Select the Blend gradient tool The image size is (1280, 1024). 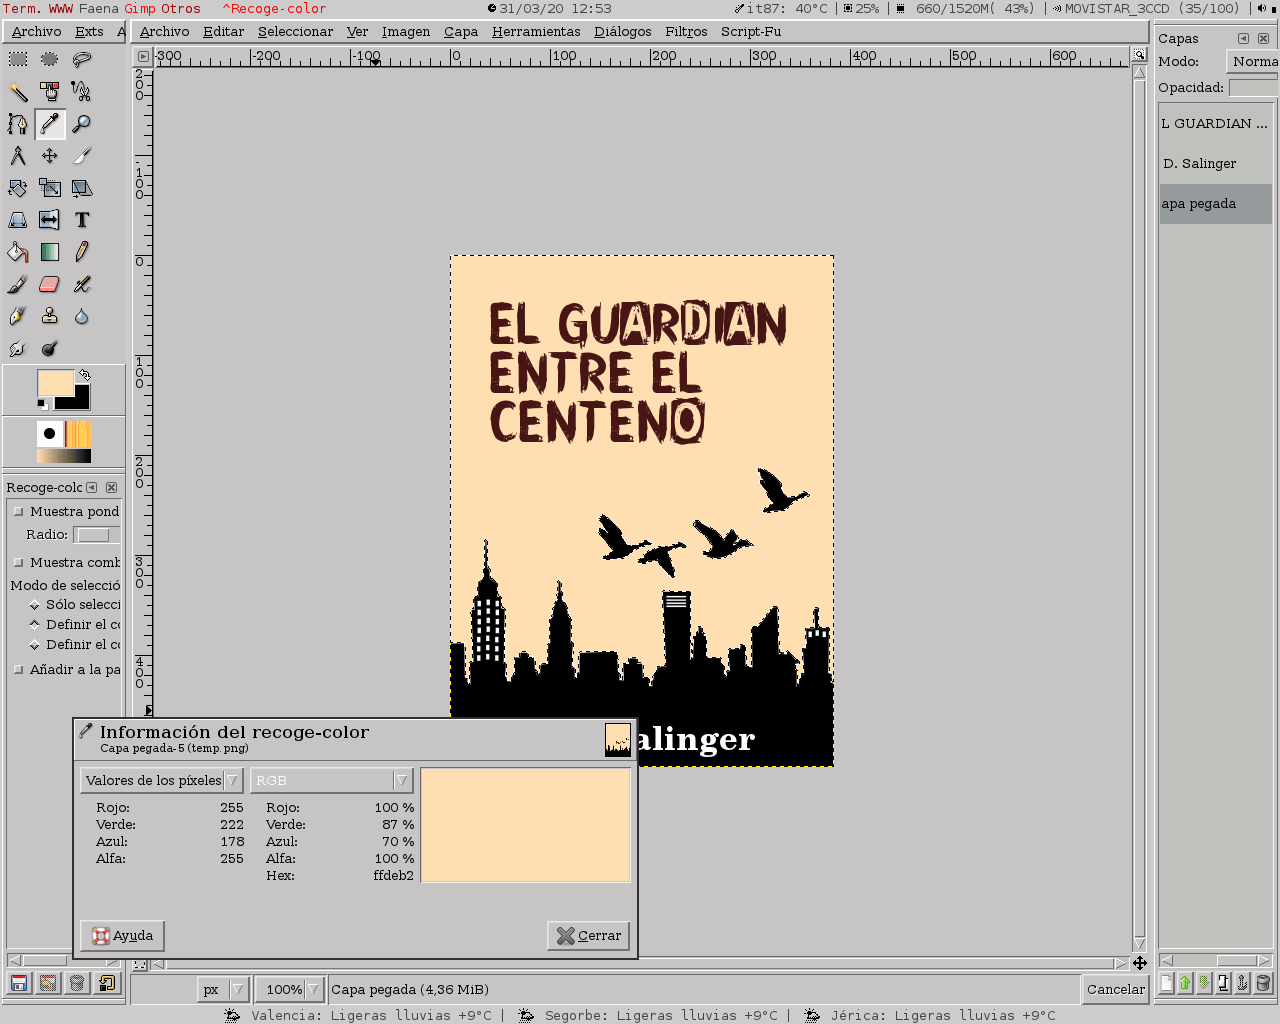click(x=50, y=252)
